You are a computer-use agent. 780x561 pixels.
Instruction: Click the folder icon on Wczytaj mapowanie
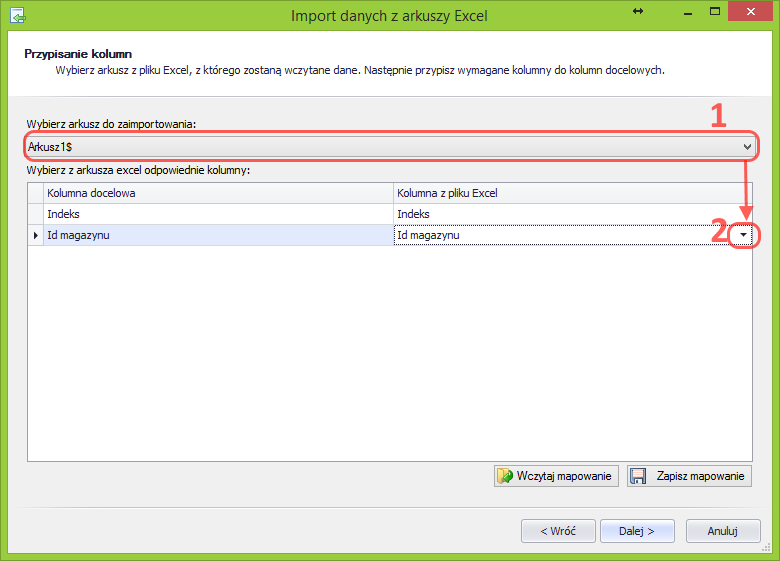pos(505,476)
